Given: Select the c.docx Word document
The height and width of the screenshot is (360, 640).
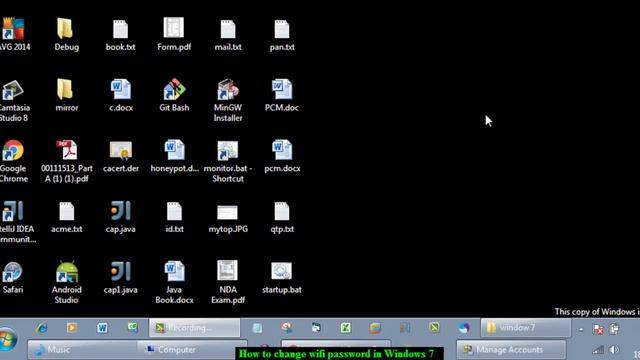Looking at the screenshot, I should pos(121,96).
